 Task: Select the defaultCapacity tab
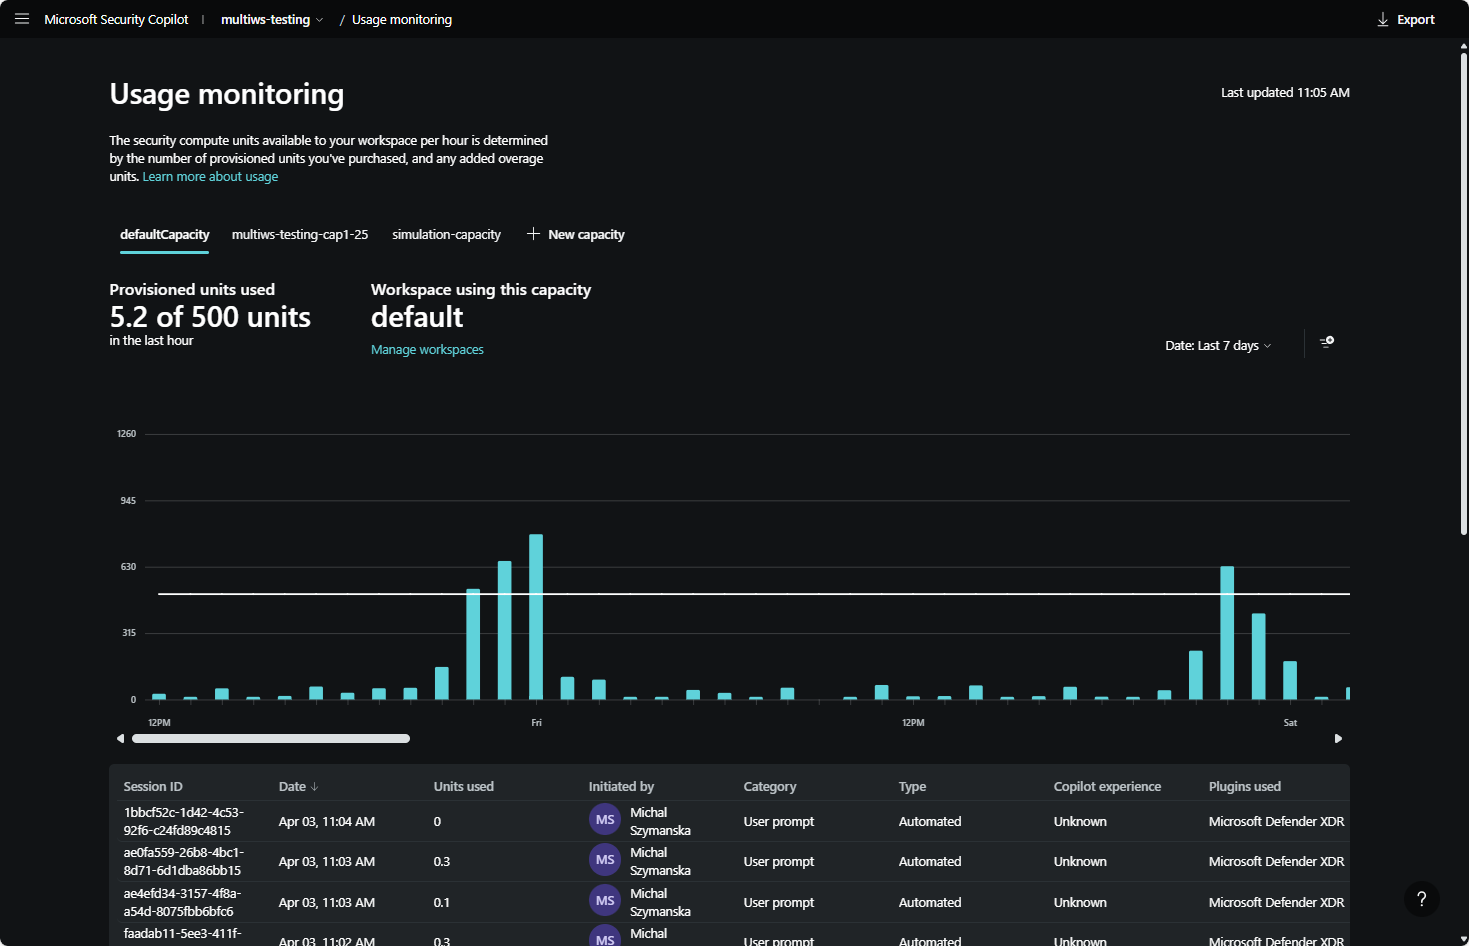165,235
